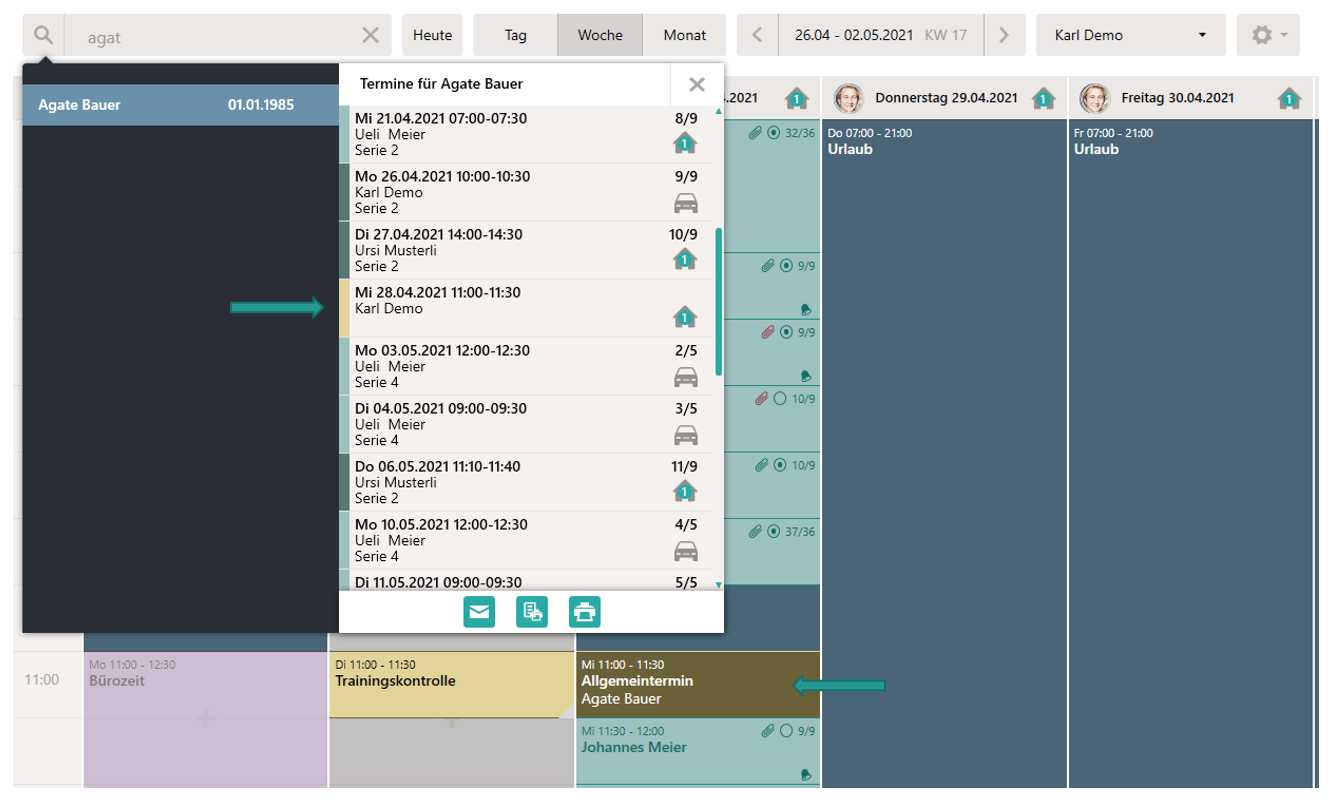Toggle status circle on Johannes Meier appointment

[x=786, y=731]
